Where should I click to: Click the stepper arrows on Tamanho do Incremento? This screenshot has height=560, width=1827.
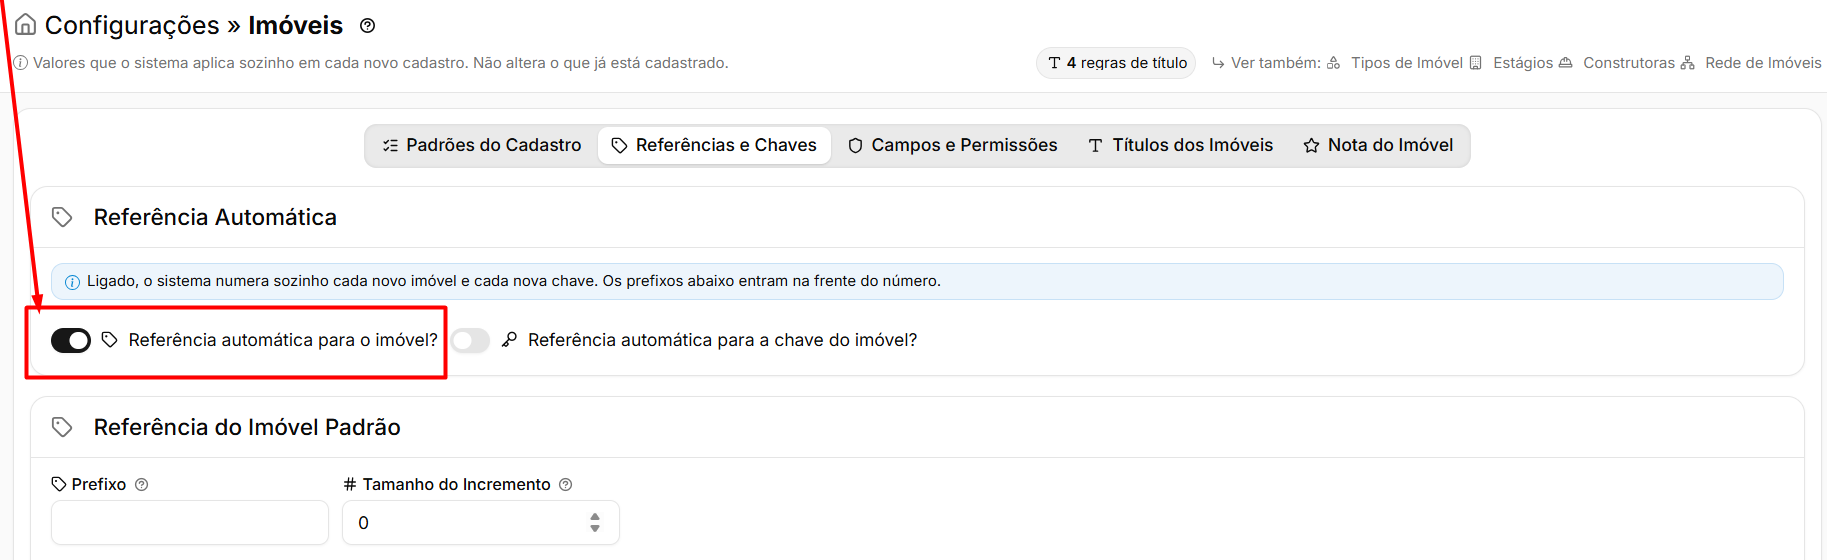(595, 522)
